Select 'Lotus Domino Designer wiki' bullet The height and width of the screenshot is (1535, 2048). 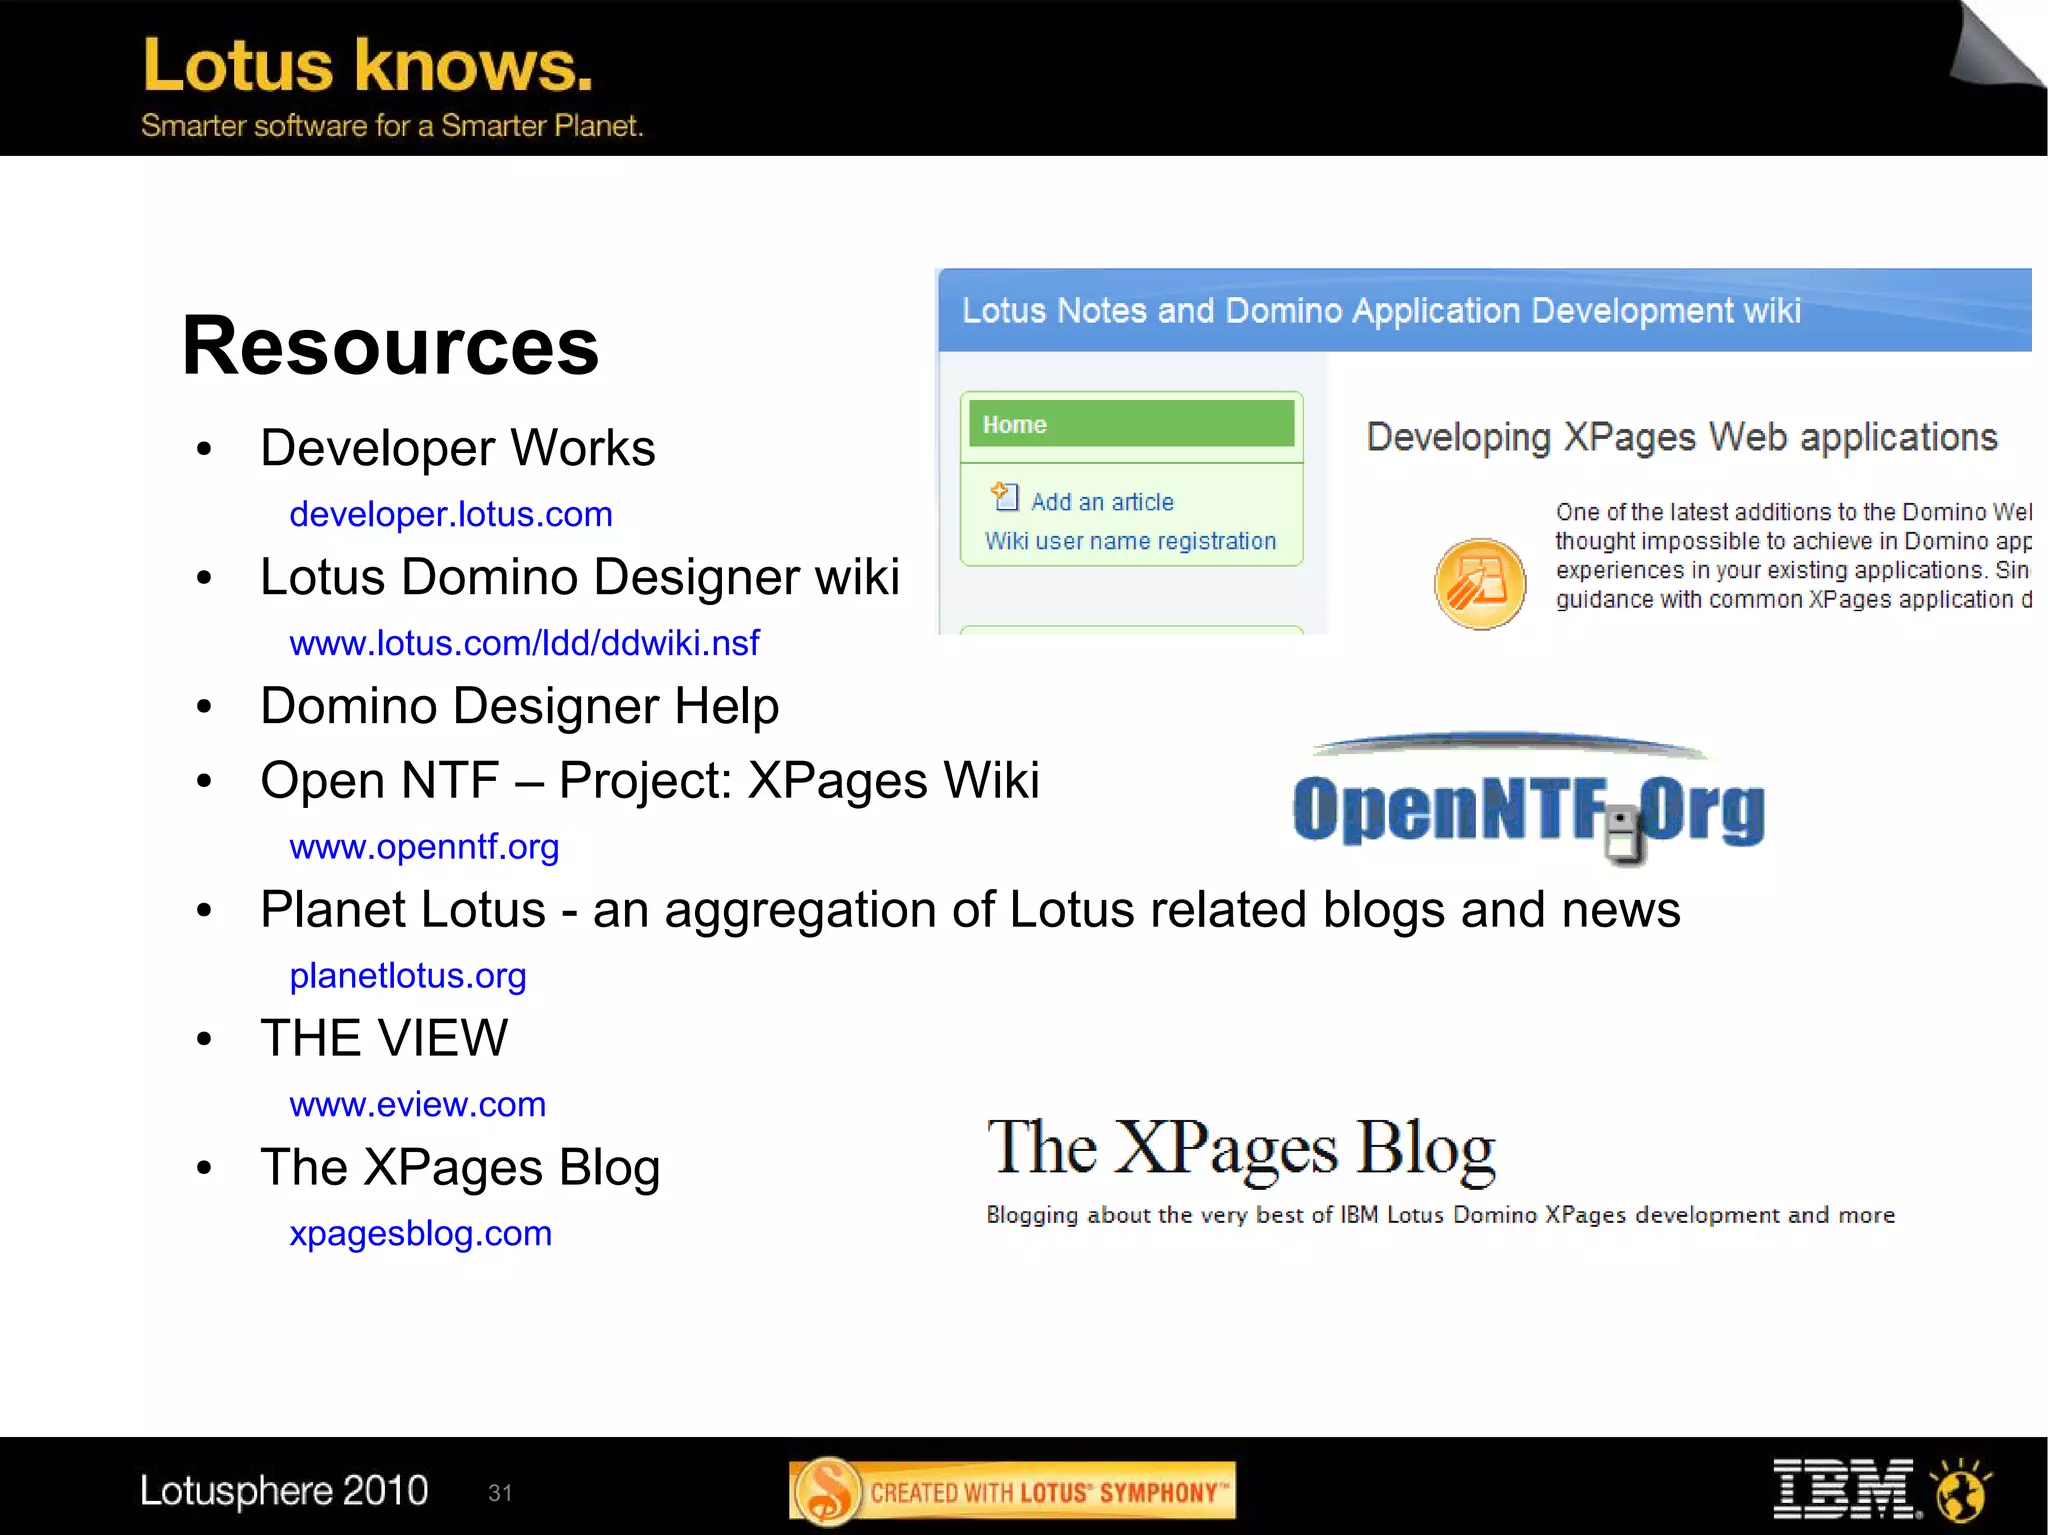click(x=580, y=577)
